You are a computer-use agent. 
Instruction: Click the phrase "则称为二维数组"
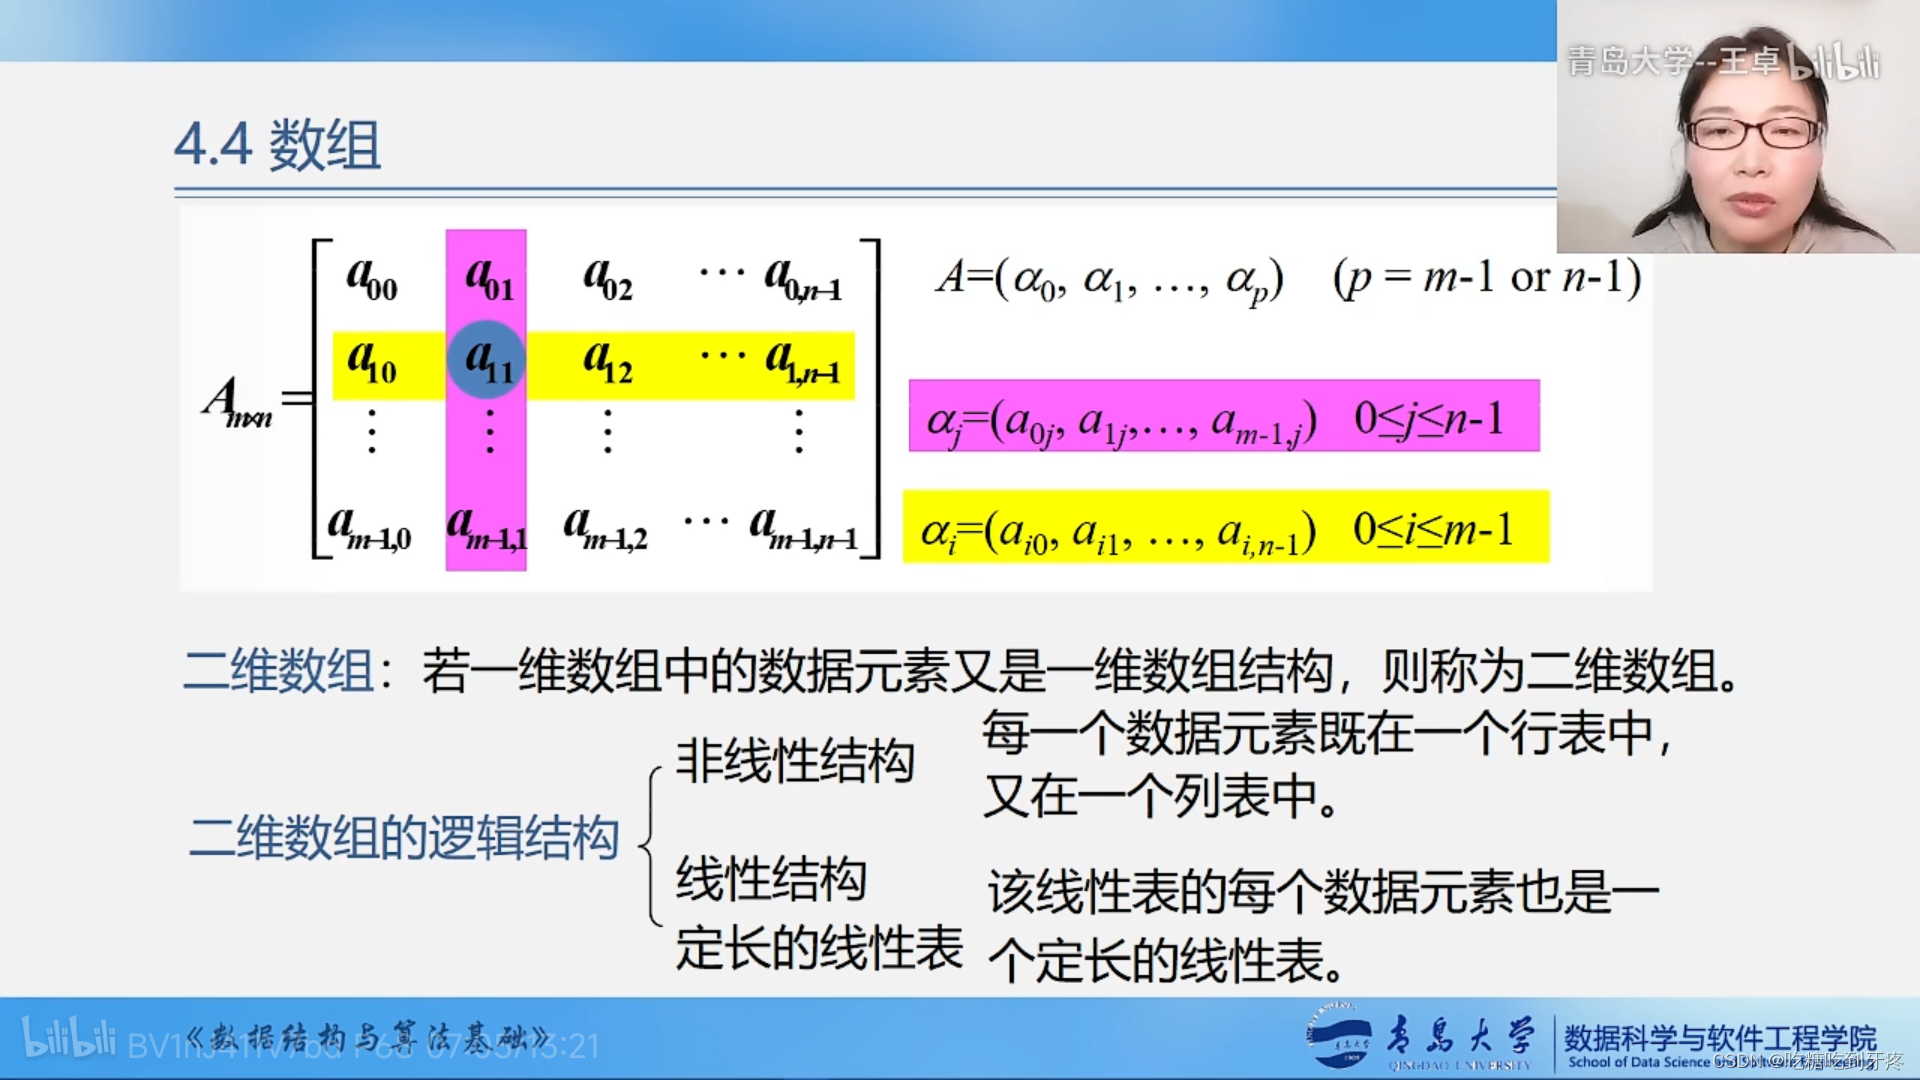(x=1549, y=670)
